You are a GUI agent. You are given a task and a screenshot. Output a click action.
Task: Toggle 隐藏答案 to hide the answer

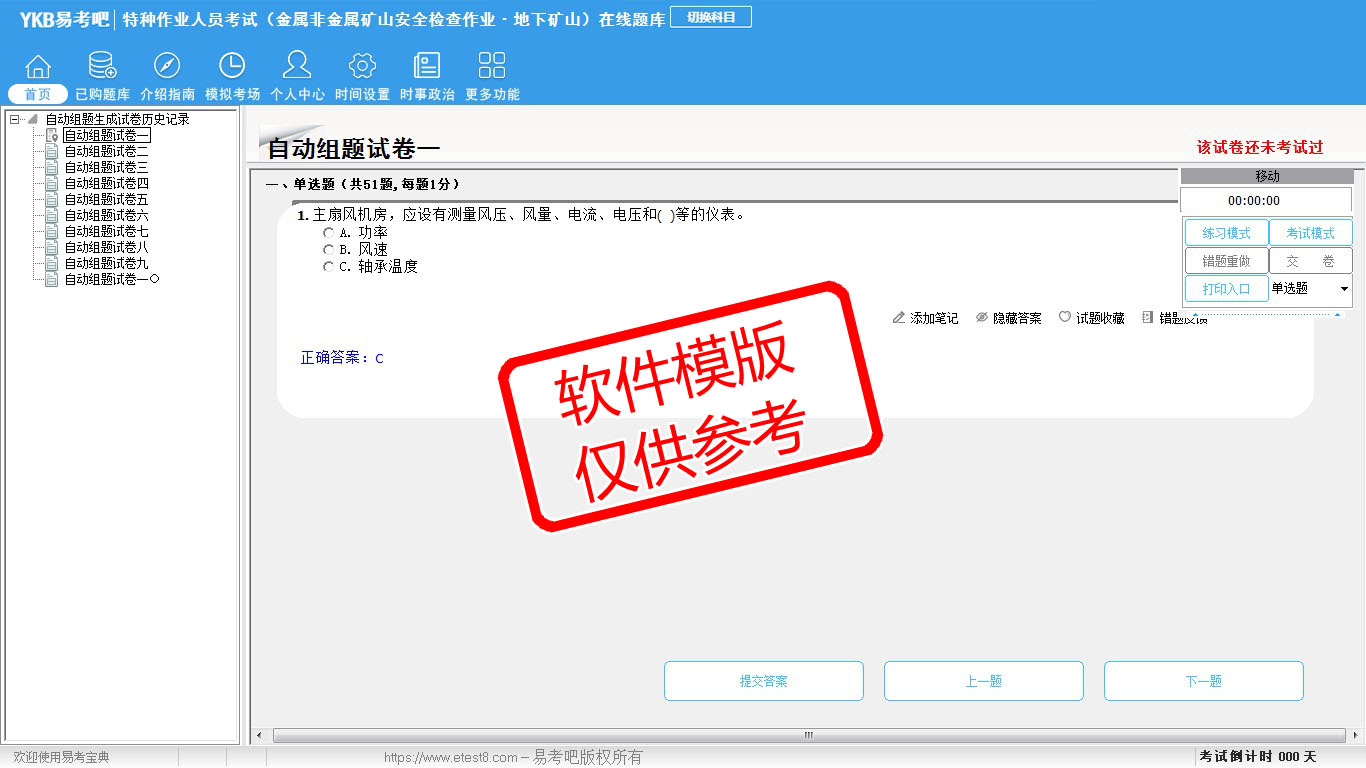pos(1008,318)
